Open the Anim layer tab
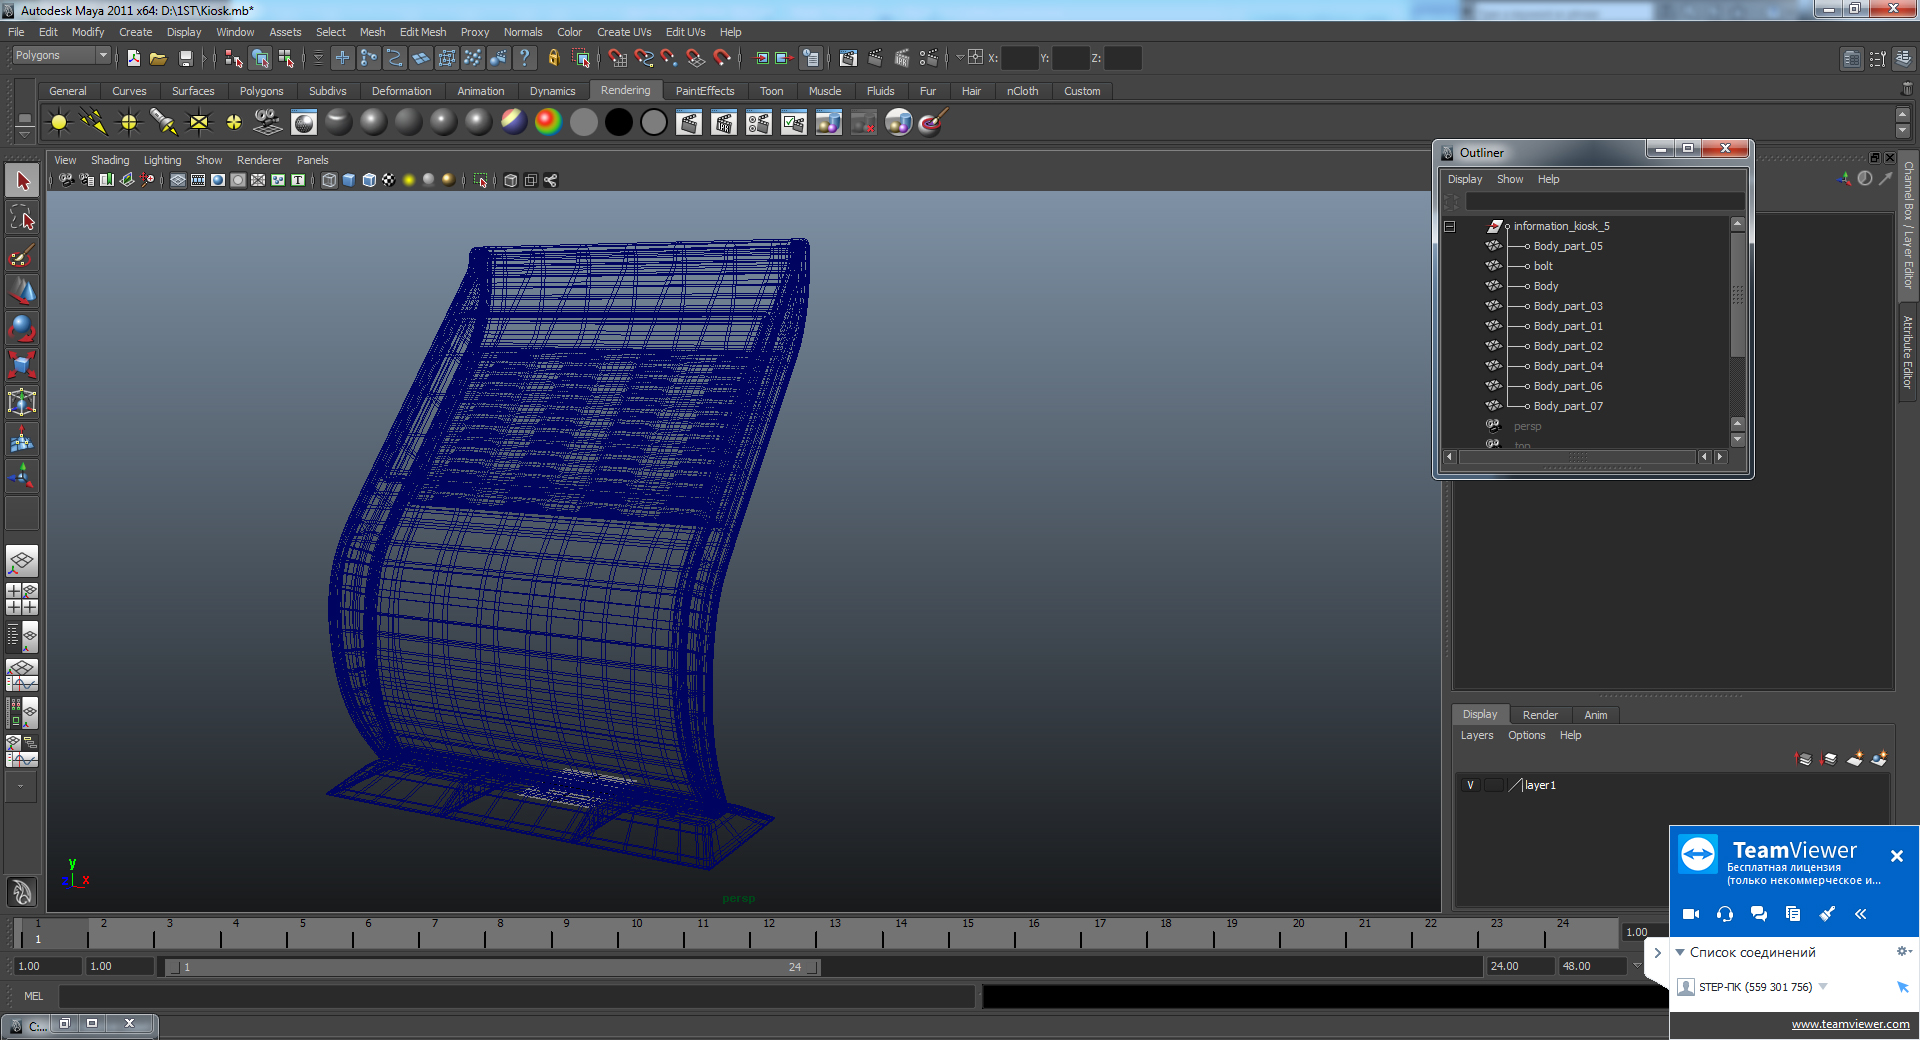Viewport: 1920px width, 1040px height. click(x=1595, y=715)
